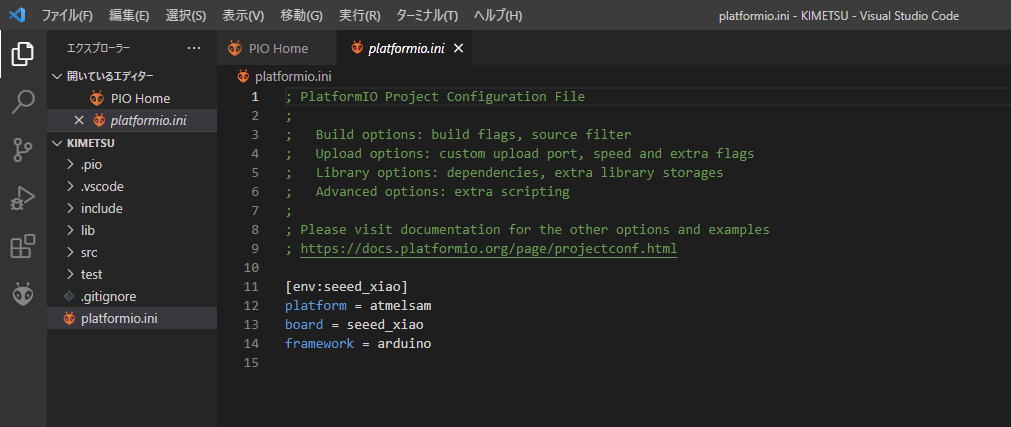This screenshot has width=1011, height=427.
Task: Open the Explorer view in activity bar
Action: (23, 54)
